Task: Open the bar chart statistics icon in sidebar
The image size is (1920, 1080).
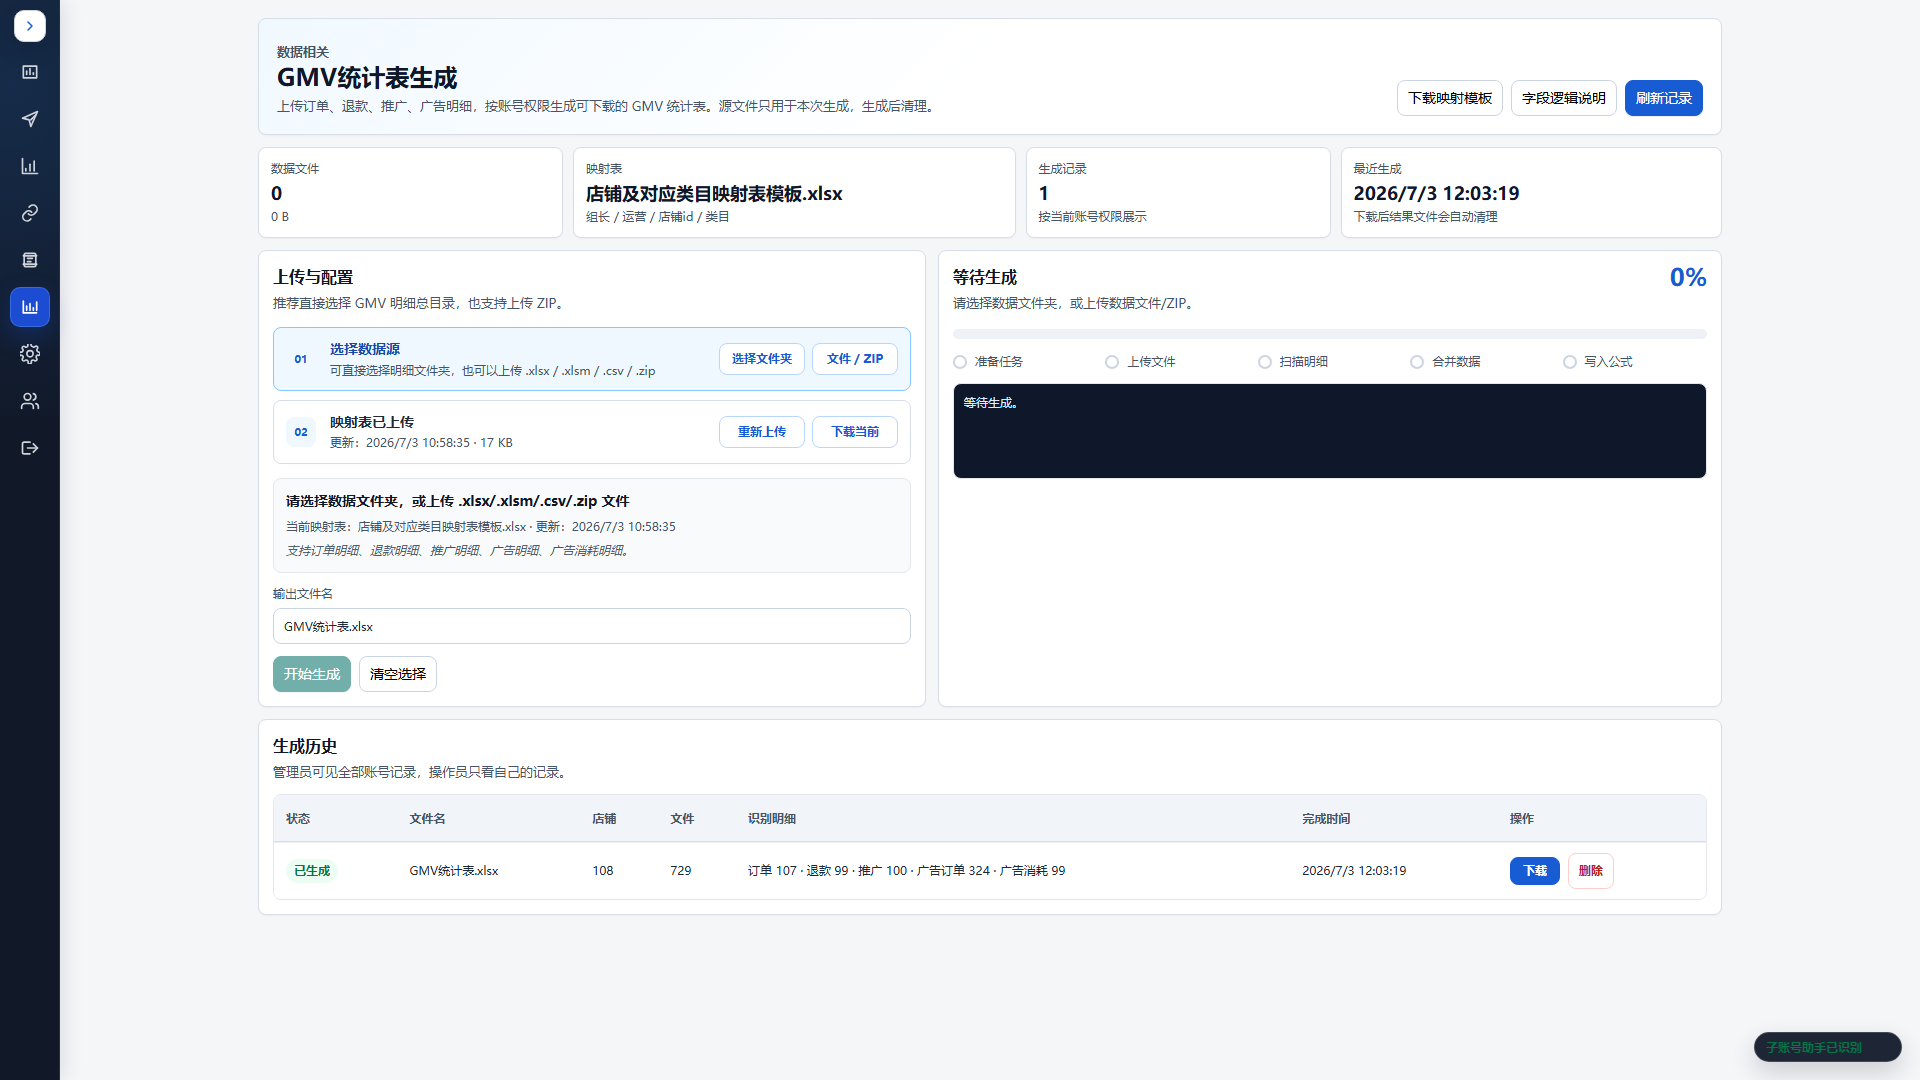Action: (x=30, y=166)
